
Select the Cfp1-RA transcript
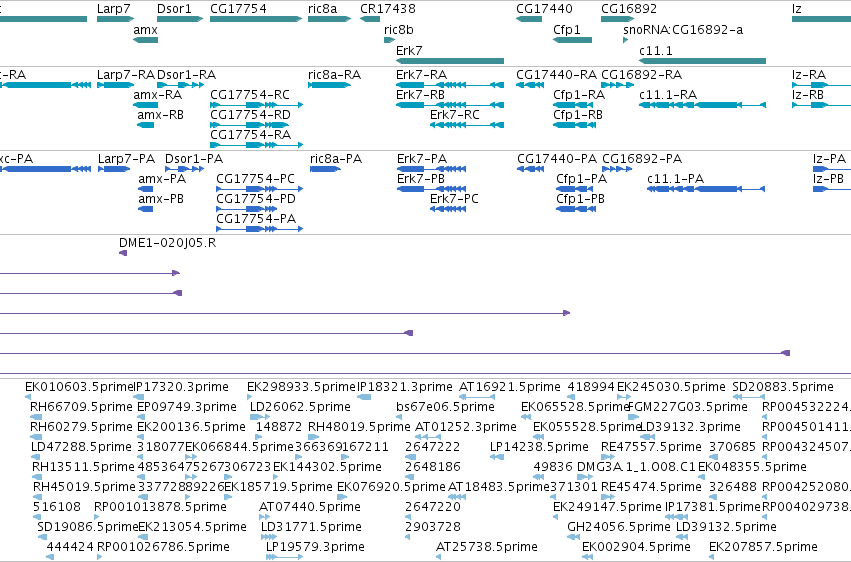pos(573,105)
